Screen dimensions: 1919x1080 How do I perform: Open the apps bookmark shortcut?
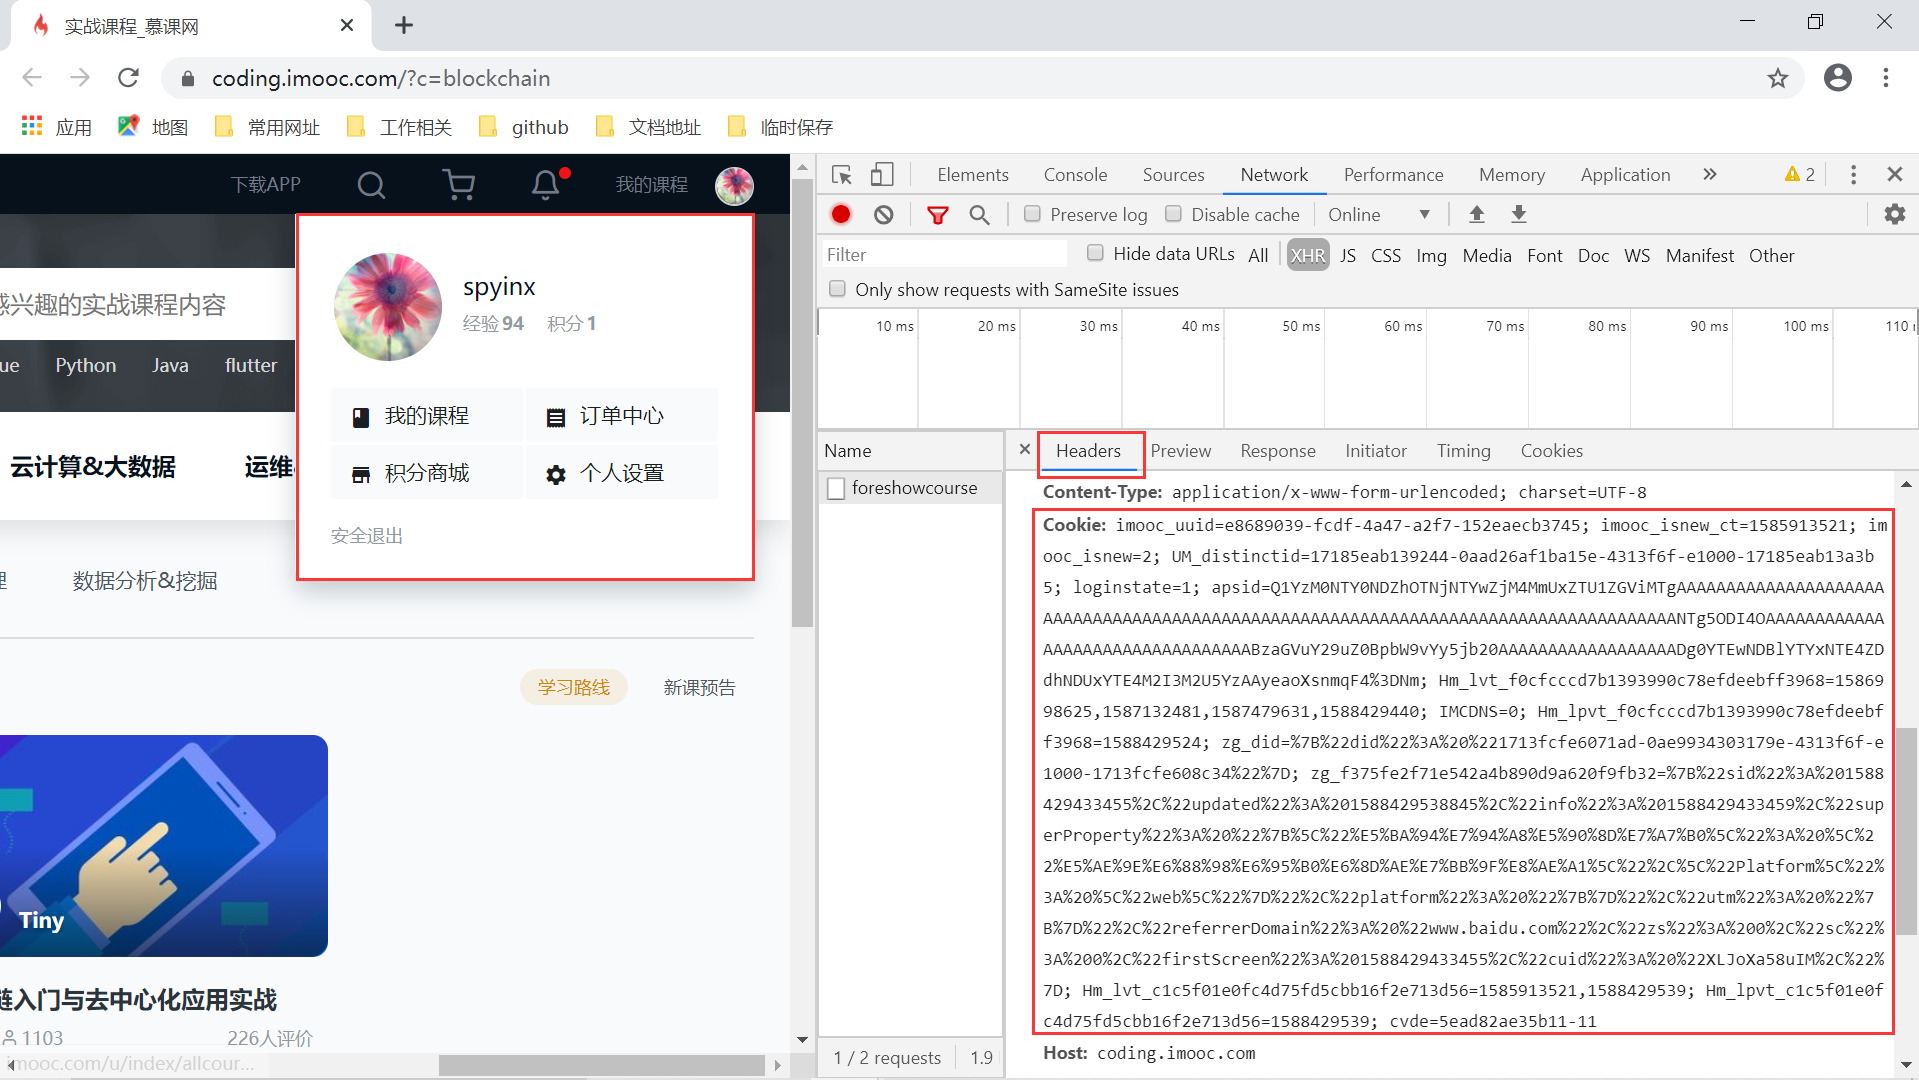coord(57,127)
